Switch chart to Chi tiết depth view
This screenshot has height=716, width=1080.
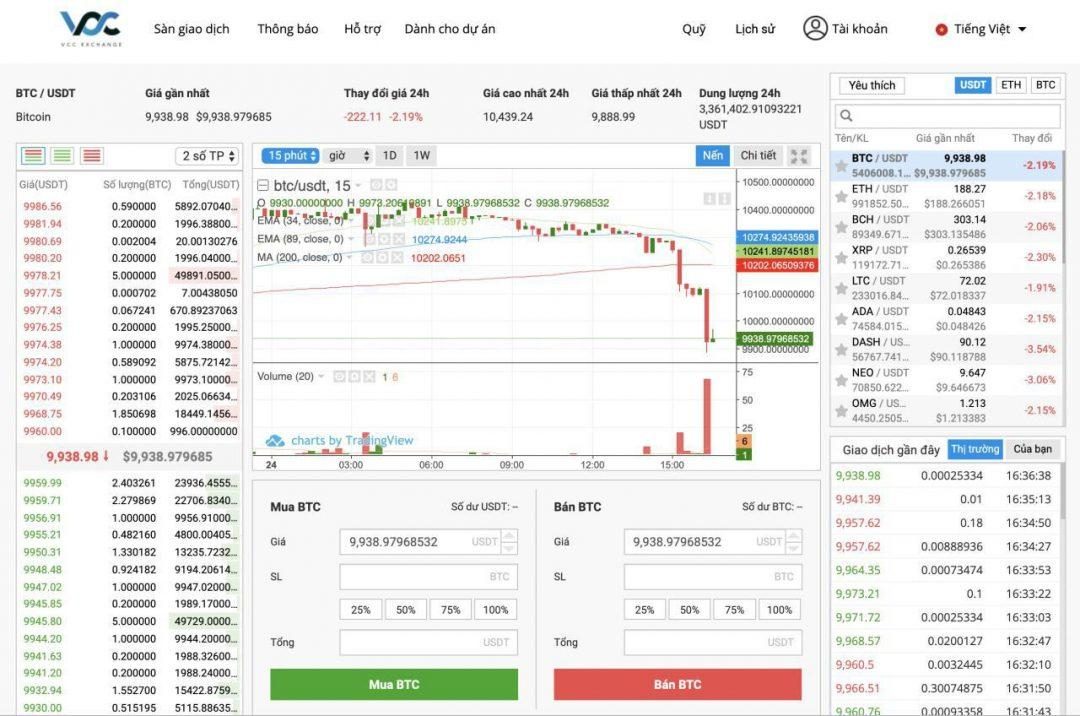758,156
